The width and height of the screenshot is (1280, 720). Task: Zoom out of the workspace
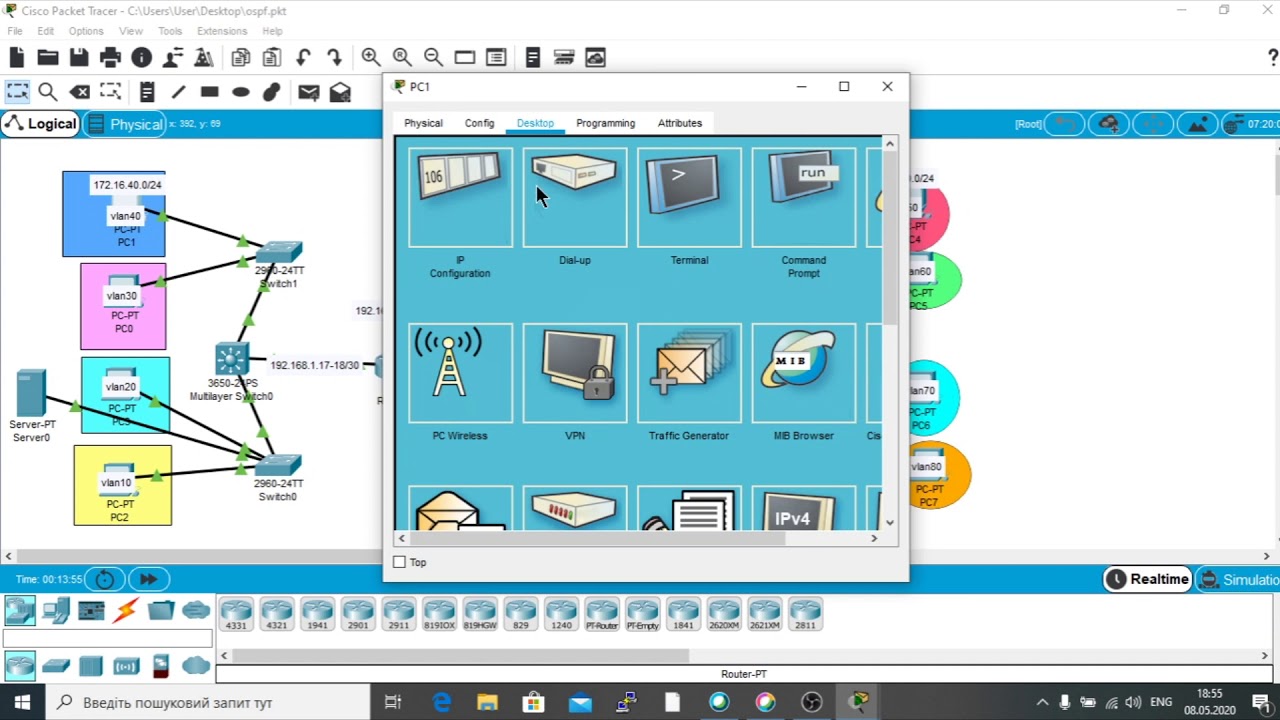click(x=433, y=58)
